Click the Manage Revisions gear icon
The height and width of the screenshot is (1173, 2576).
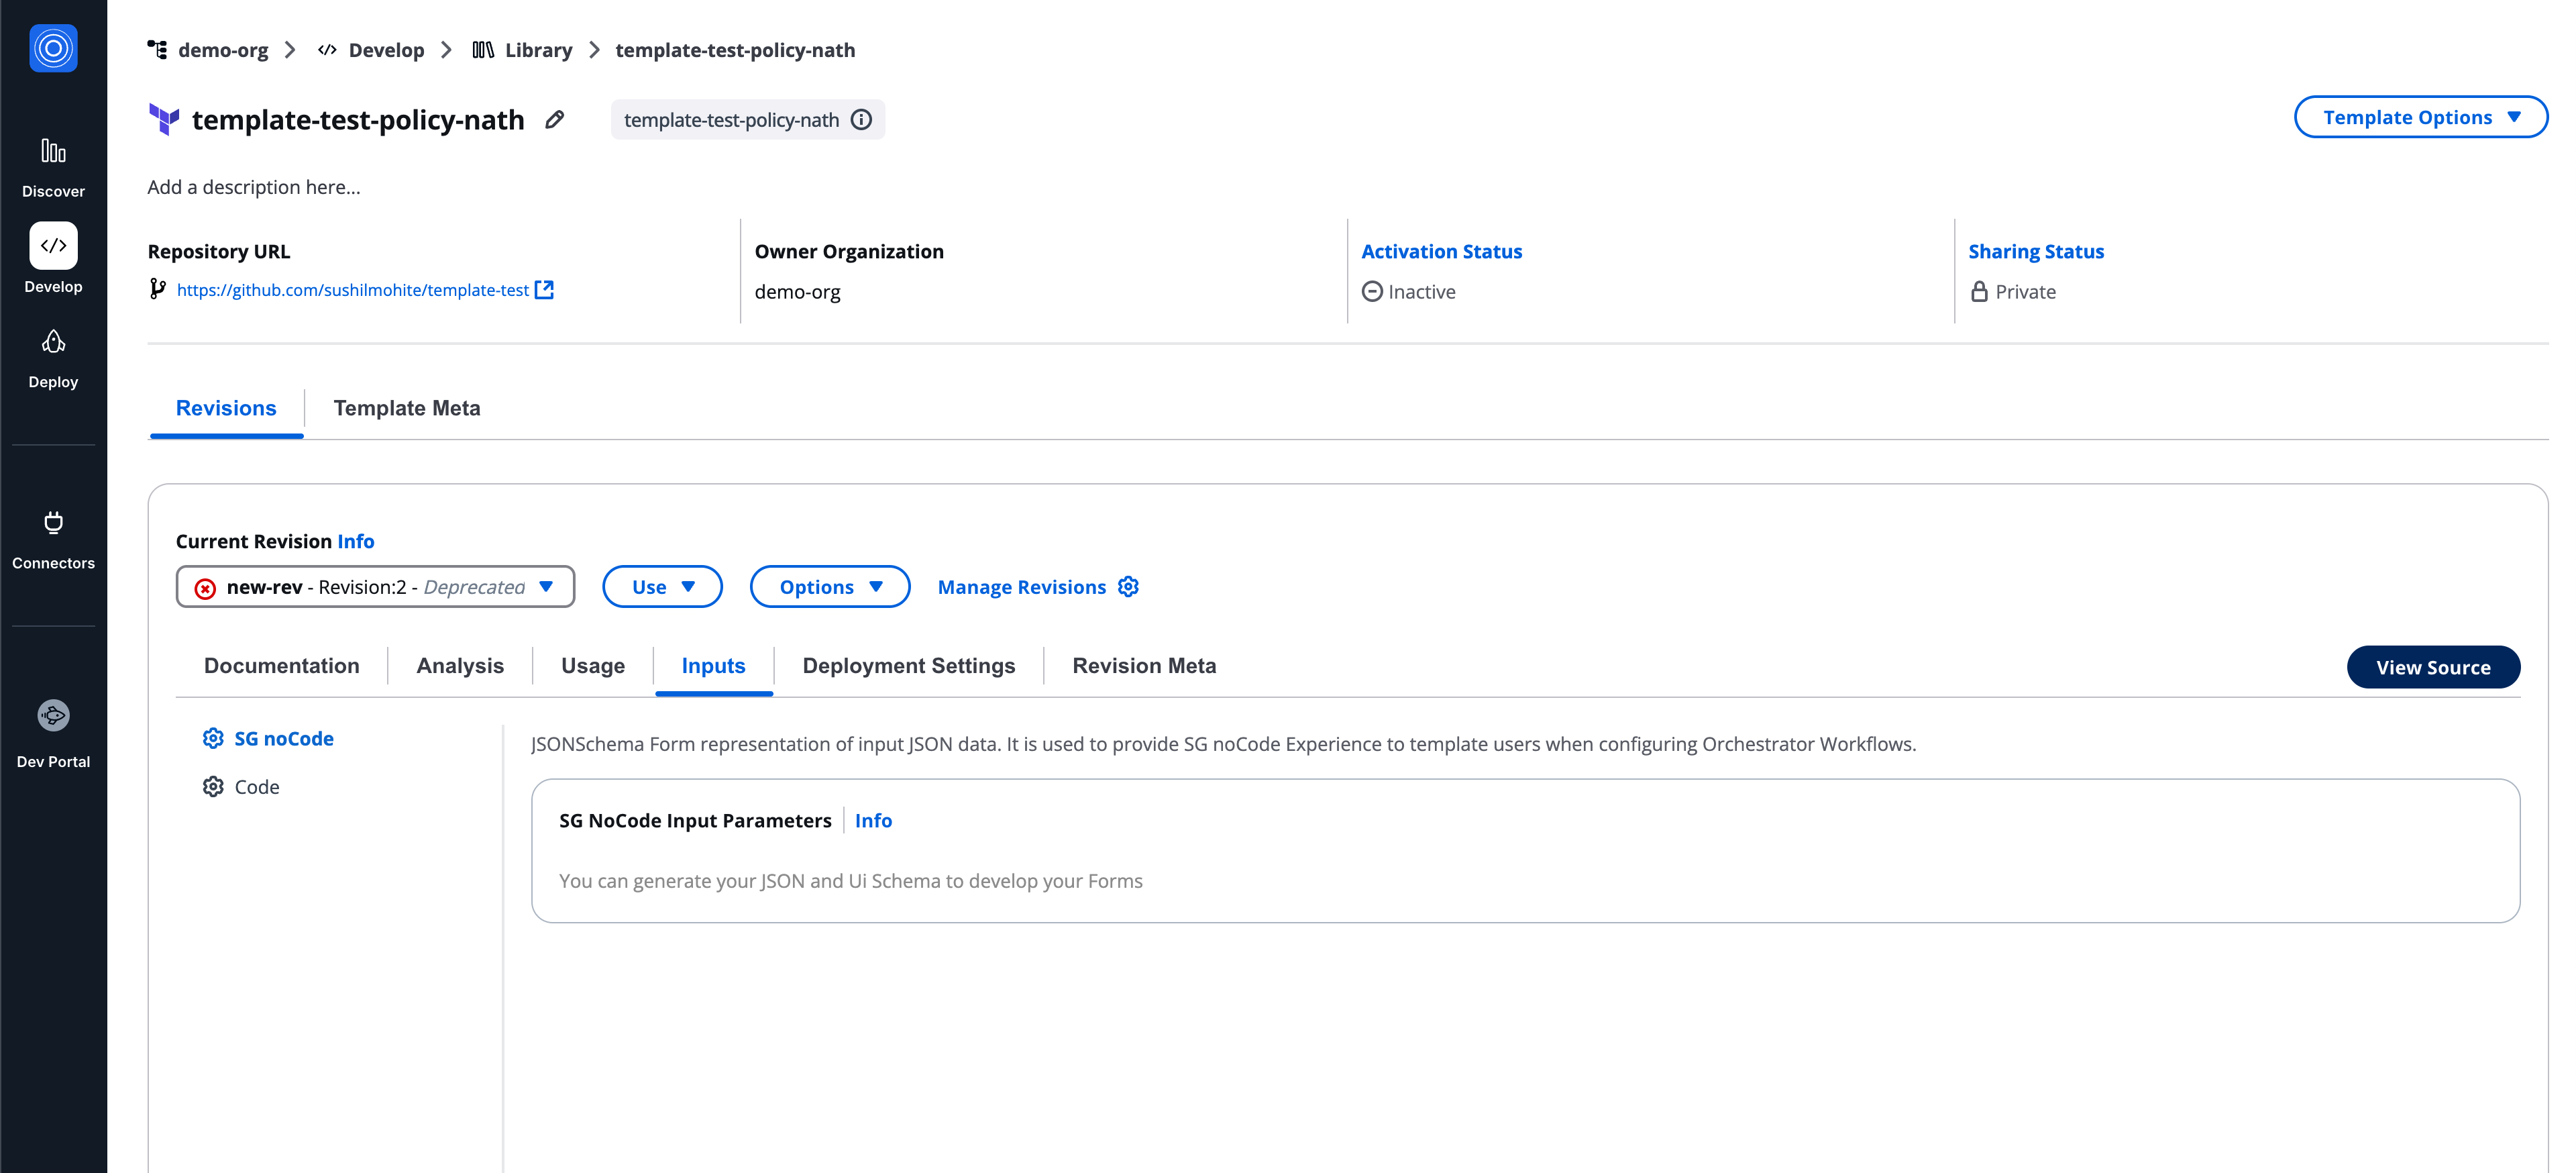pyautogui.click(x=1128, y=587)
